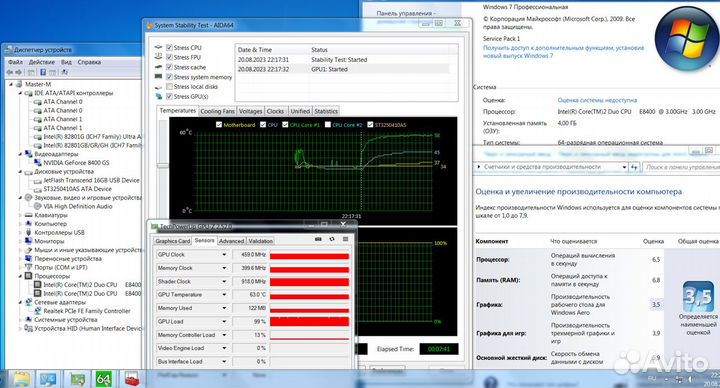
Task: Open Shader Clock sensor dropdown
Action: coord(224,281)
